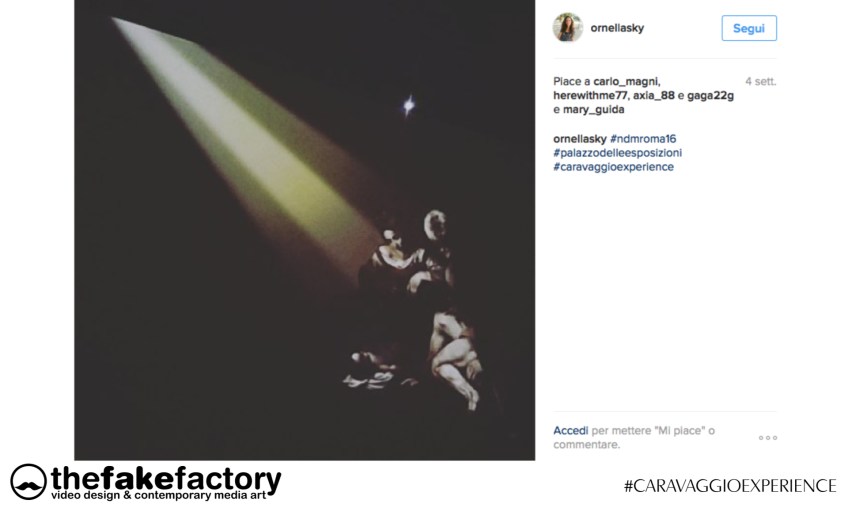848x507 pixels.
Task: Click the ornellasky profile avatar
Action: [567, 27]
